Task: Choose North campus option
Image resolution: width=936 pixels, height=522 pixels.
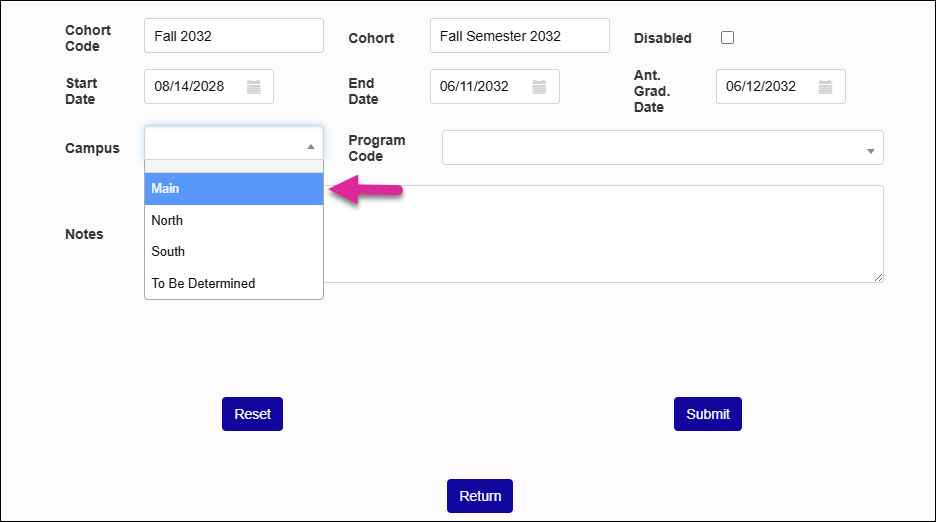Action: click(x=234, y=220)
